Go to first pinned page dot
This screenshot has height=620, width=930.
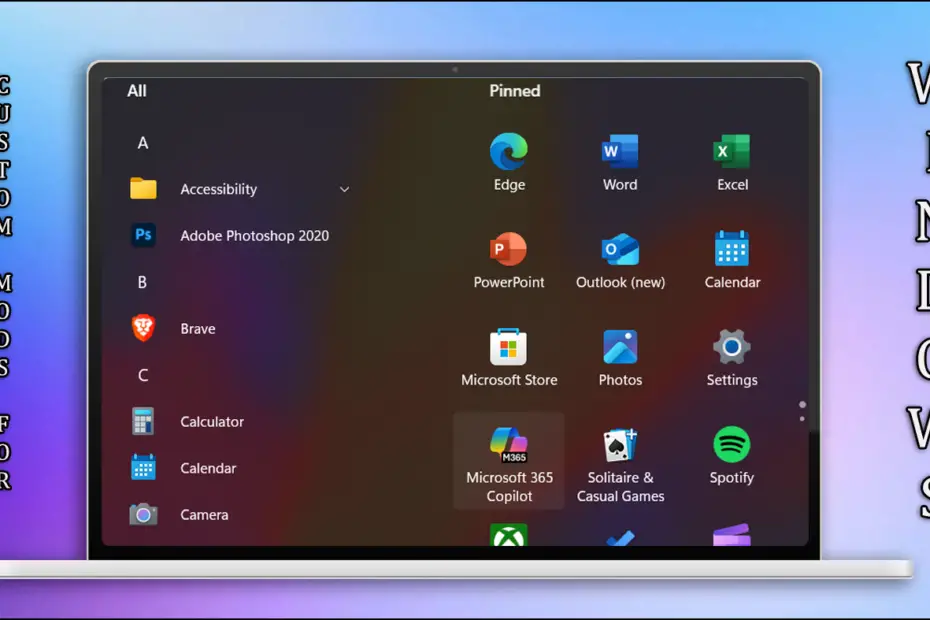[x=802, y=405]
